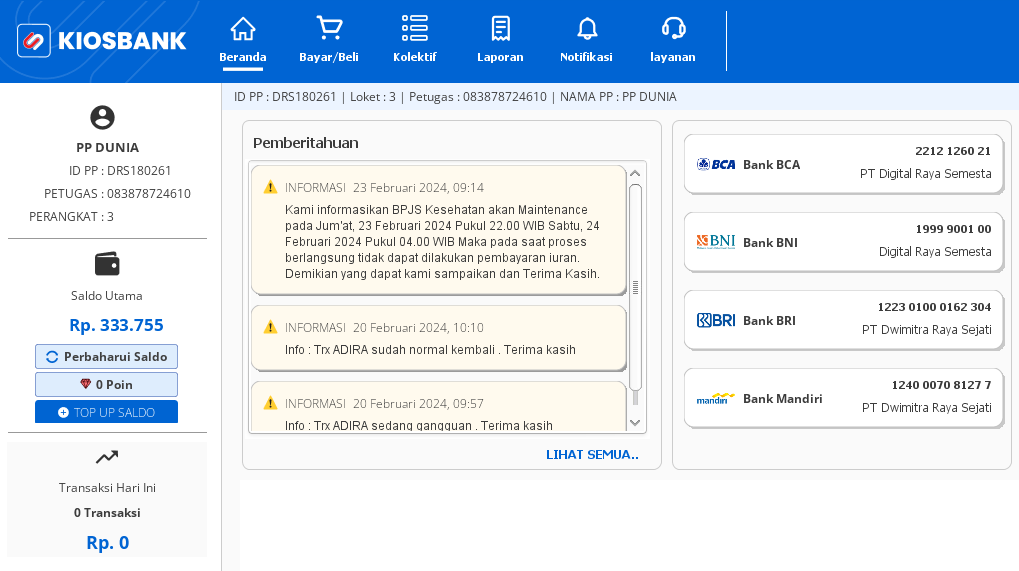
Task: Click the 'Bank BNI' name label
Action: pos(770,242)
